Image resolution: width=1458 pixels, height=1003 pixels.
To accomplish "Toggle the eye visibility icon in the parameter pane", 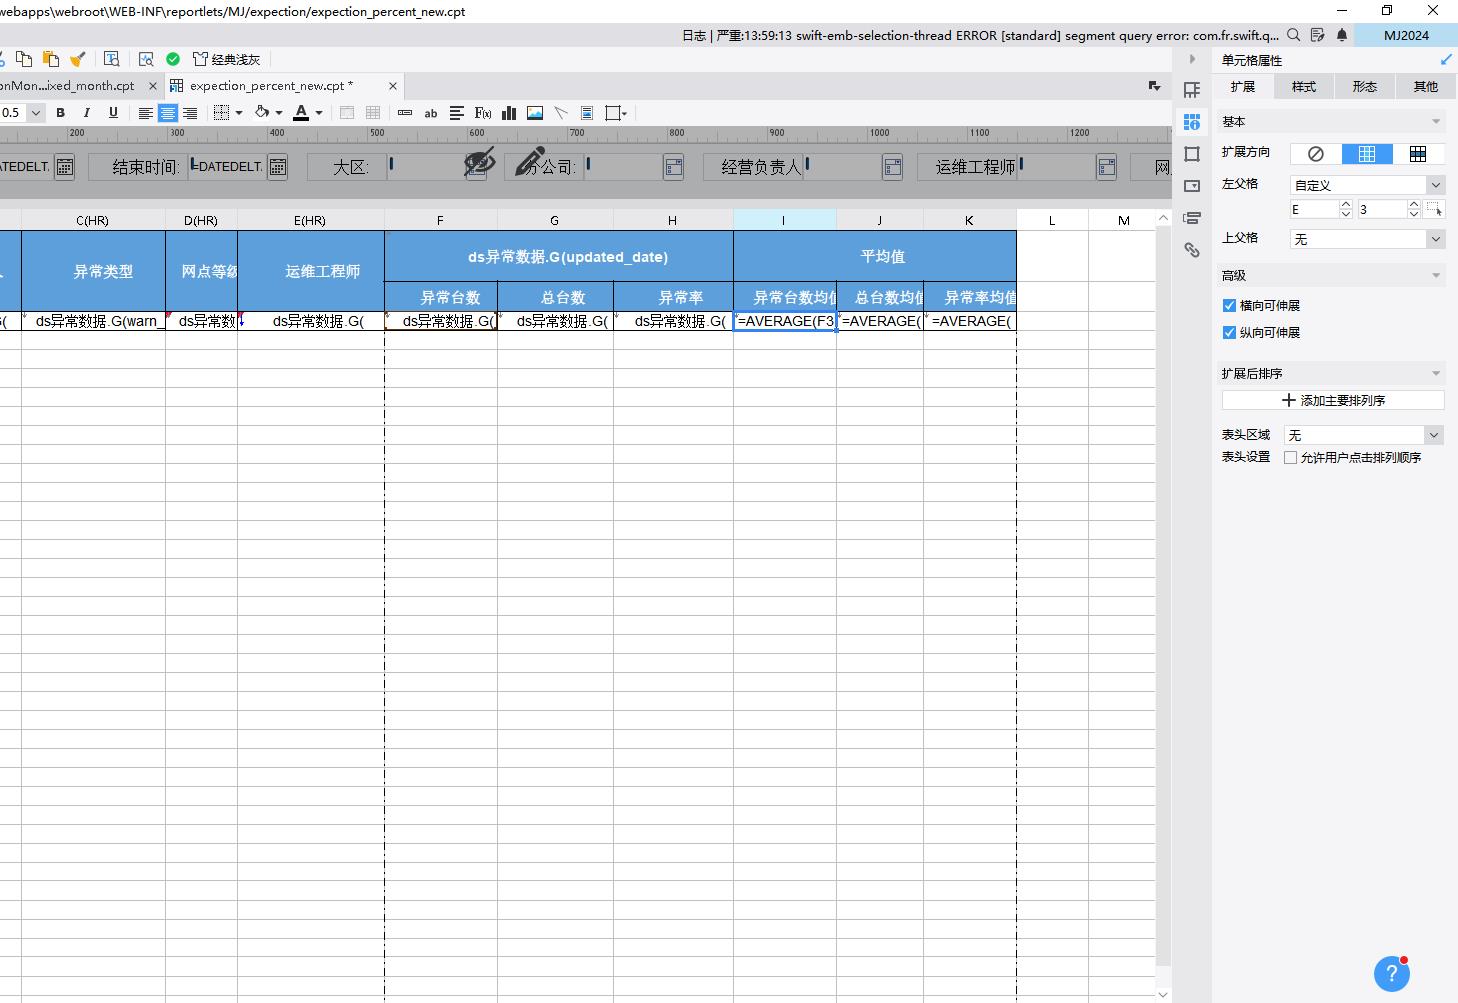I will (480, 161).
